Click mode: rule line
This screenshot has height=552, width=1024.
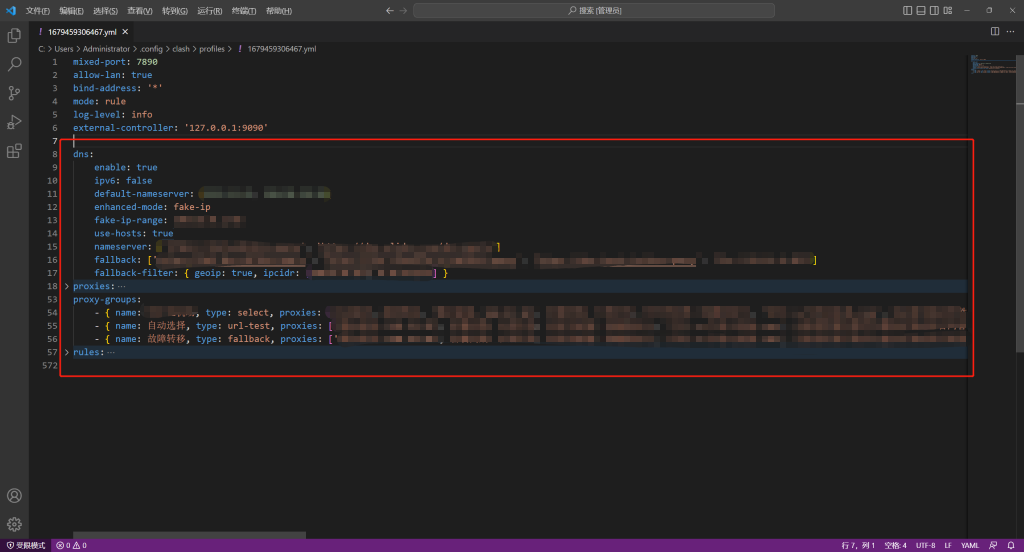(x=99, y=101)
